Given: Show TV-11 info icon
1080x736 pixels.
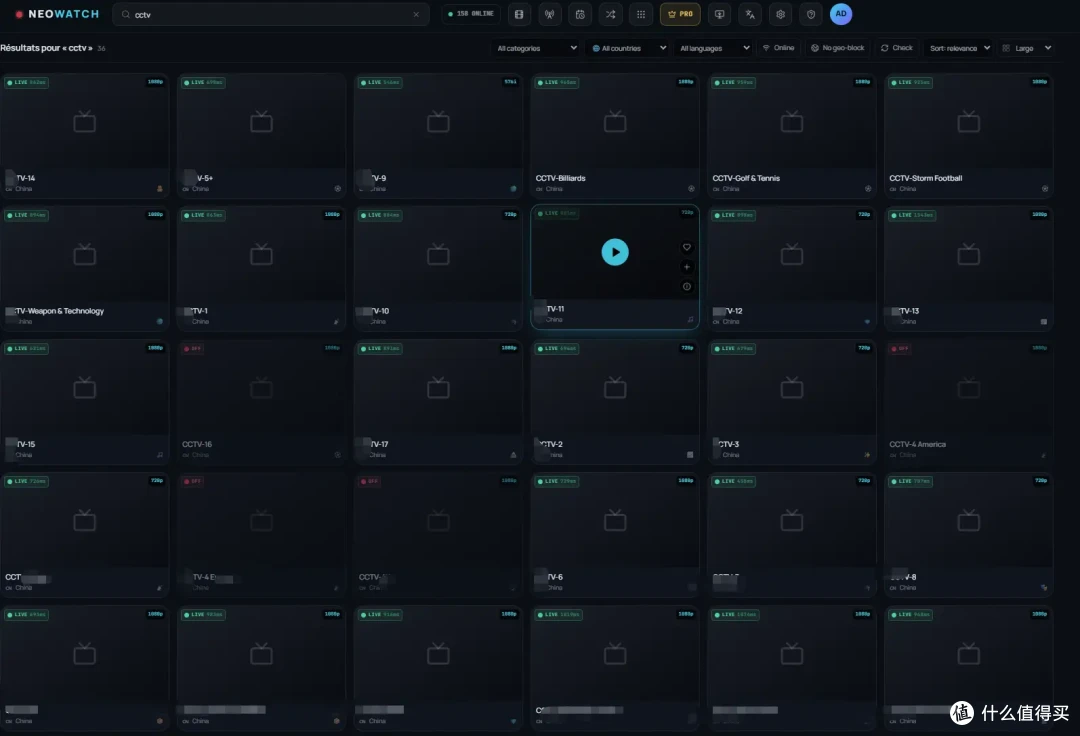Looking at the screenshot, I should [687, 286].
